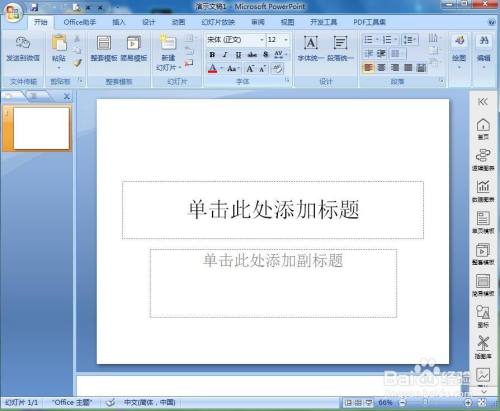Image resolution: width=500 pixels, height=411 pixels.
Task: Click the red font color A swatch
Action: (x=213, y=69)
